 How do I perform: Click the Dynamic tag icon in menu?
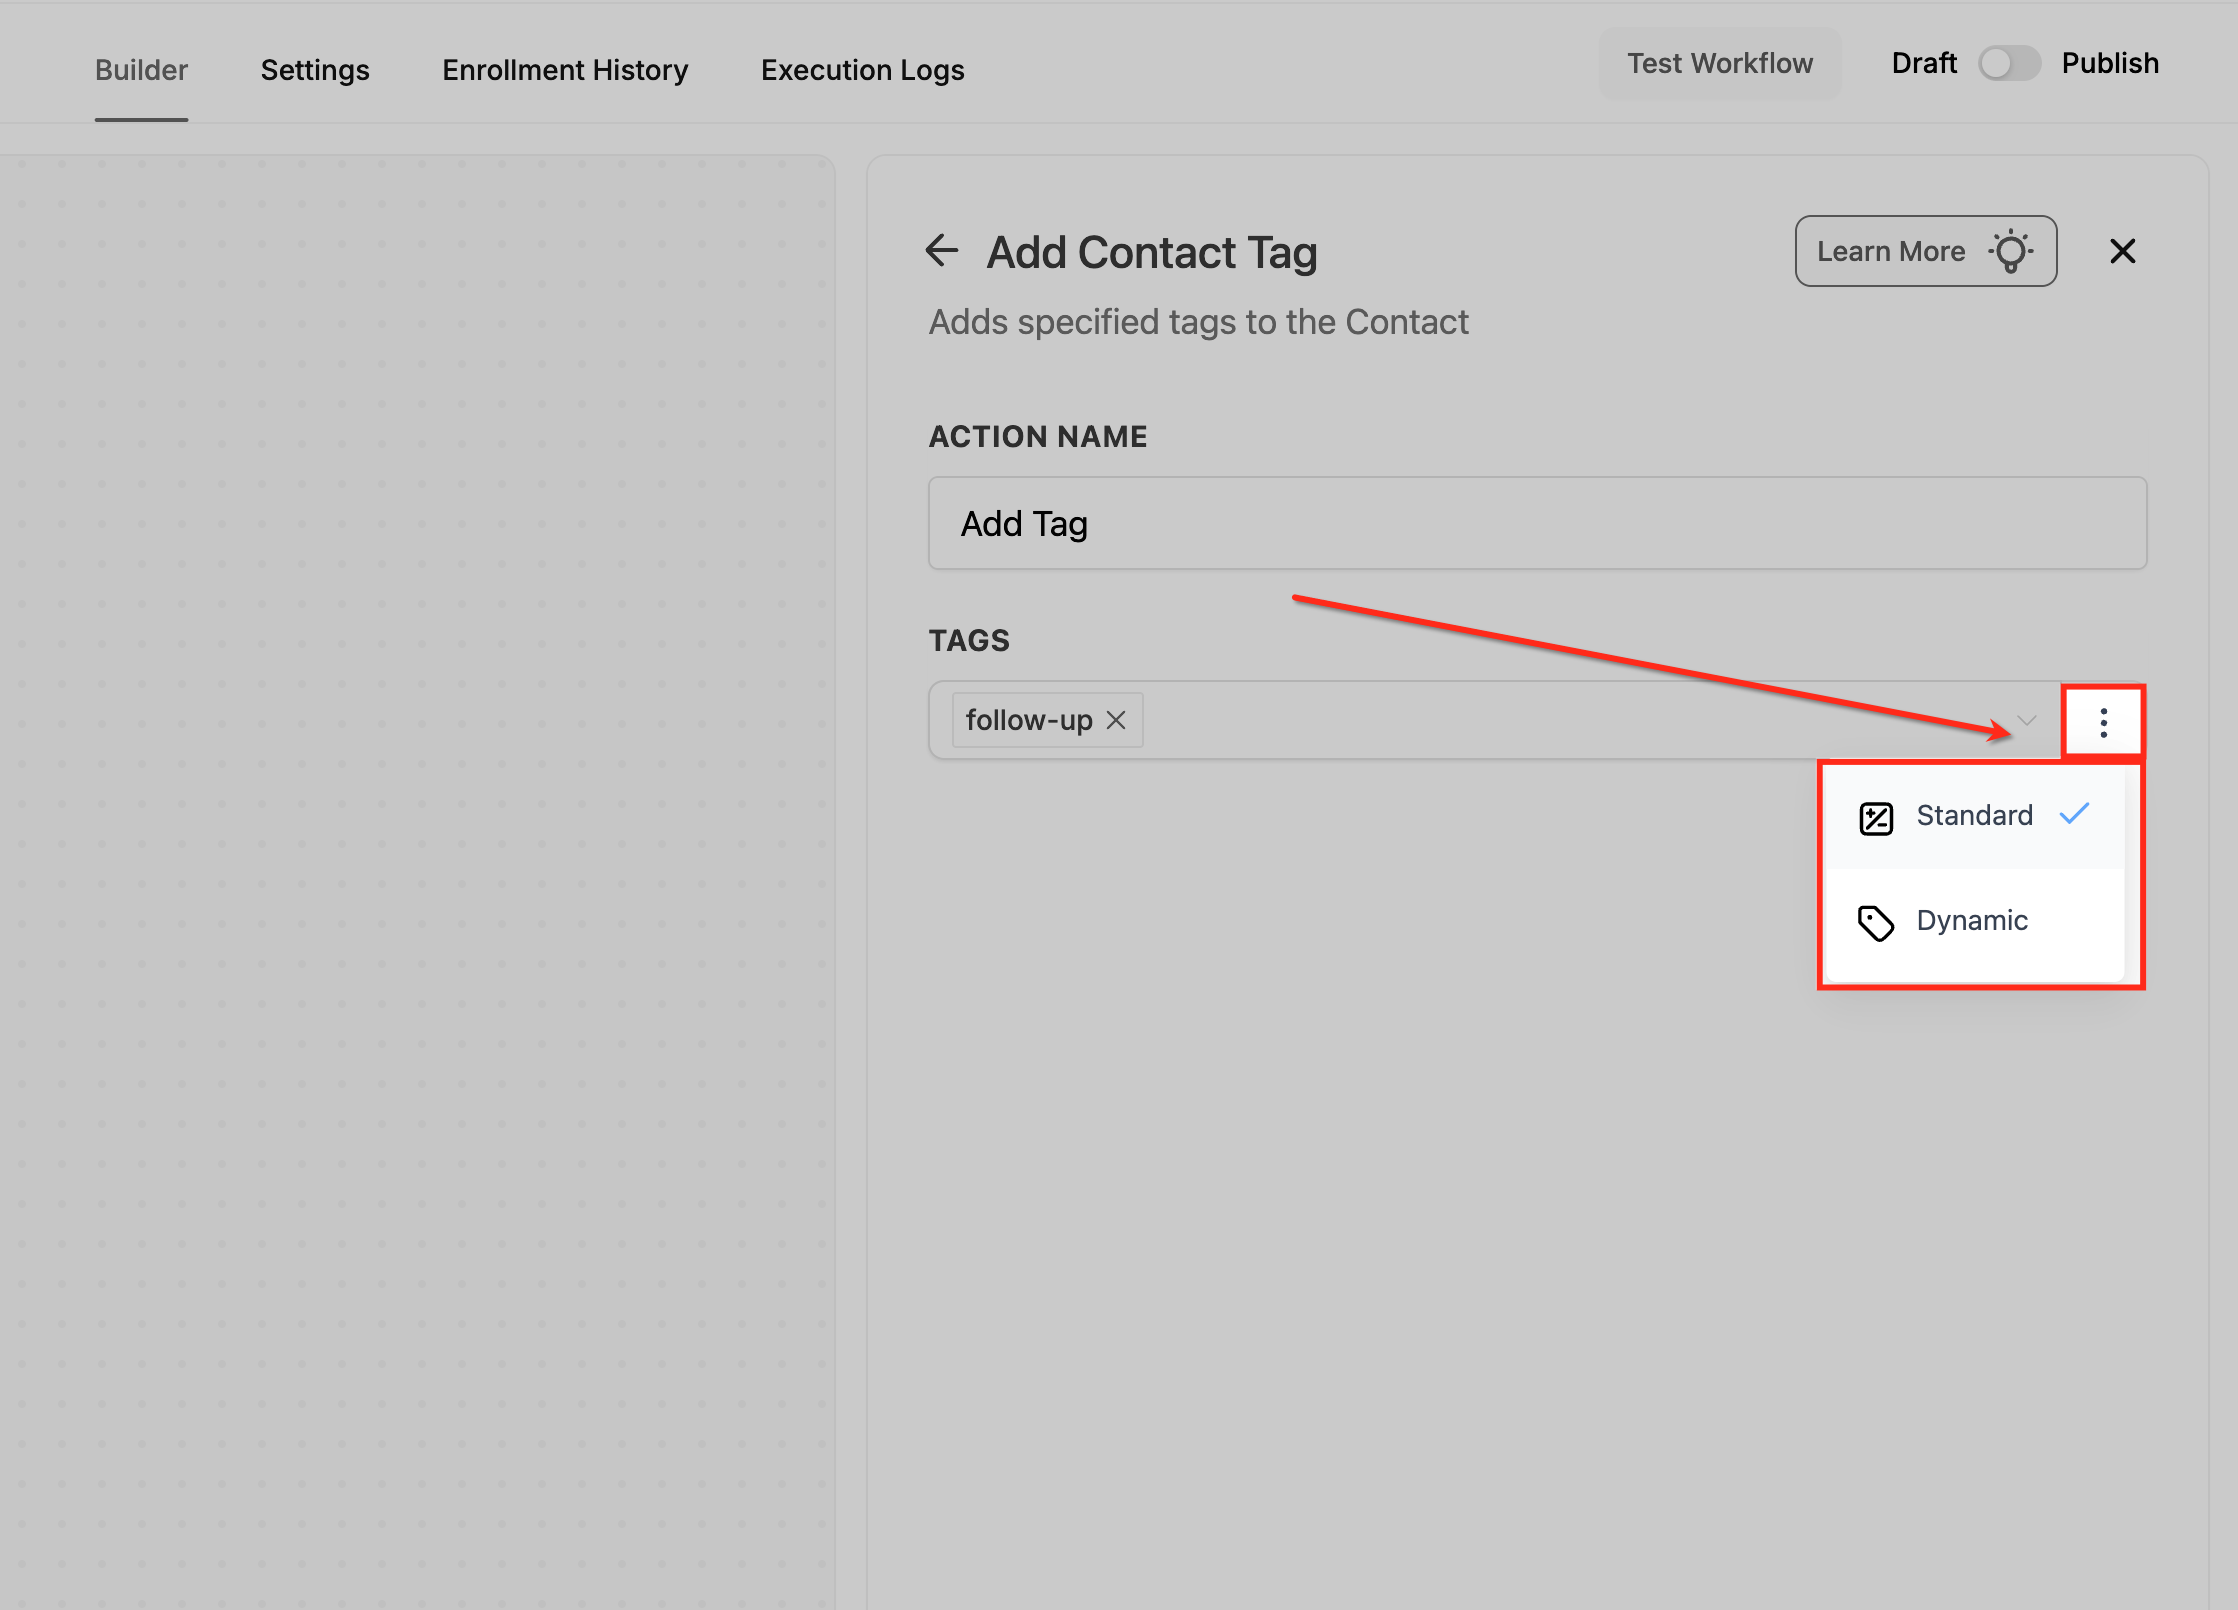coord(1875,922)
